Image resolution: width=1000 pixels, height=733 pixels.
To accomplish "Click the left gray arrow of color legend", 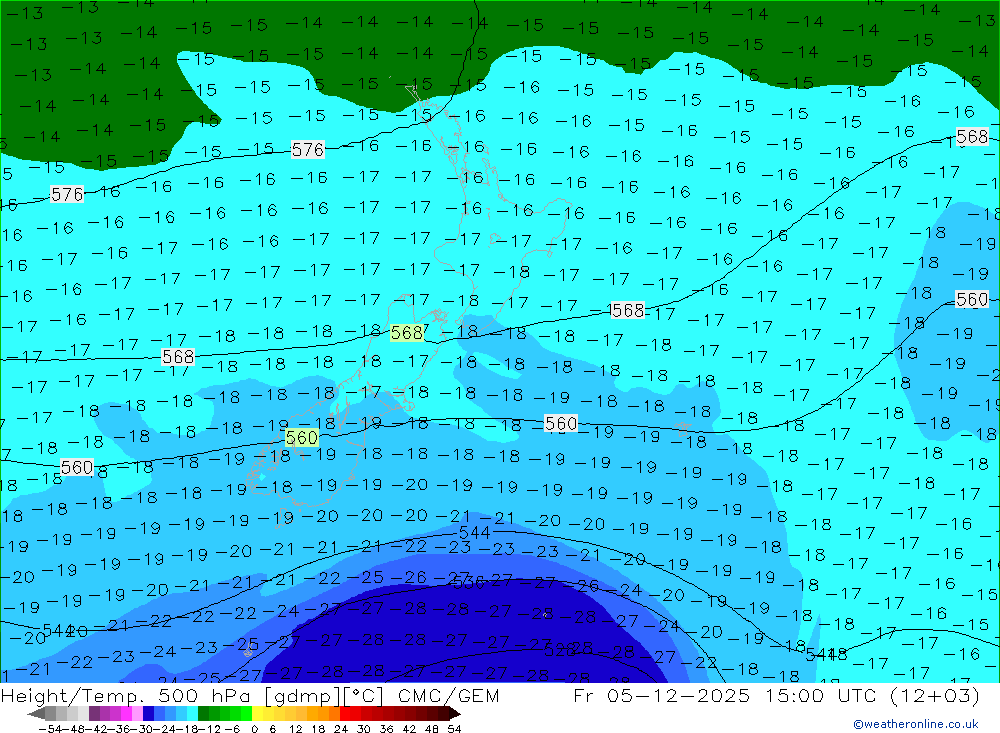I will point(37,713).
